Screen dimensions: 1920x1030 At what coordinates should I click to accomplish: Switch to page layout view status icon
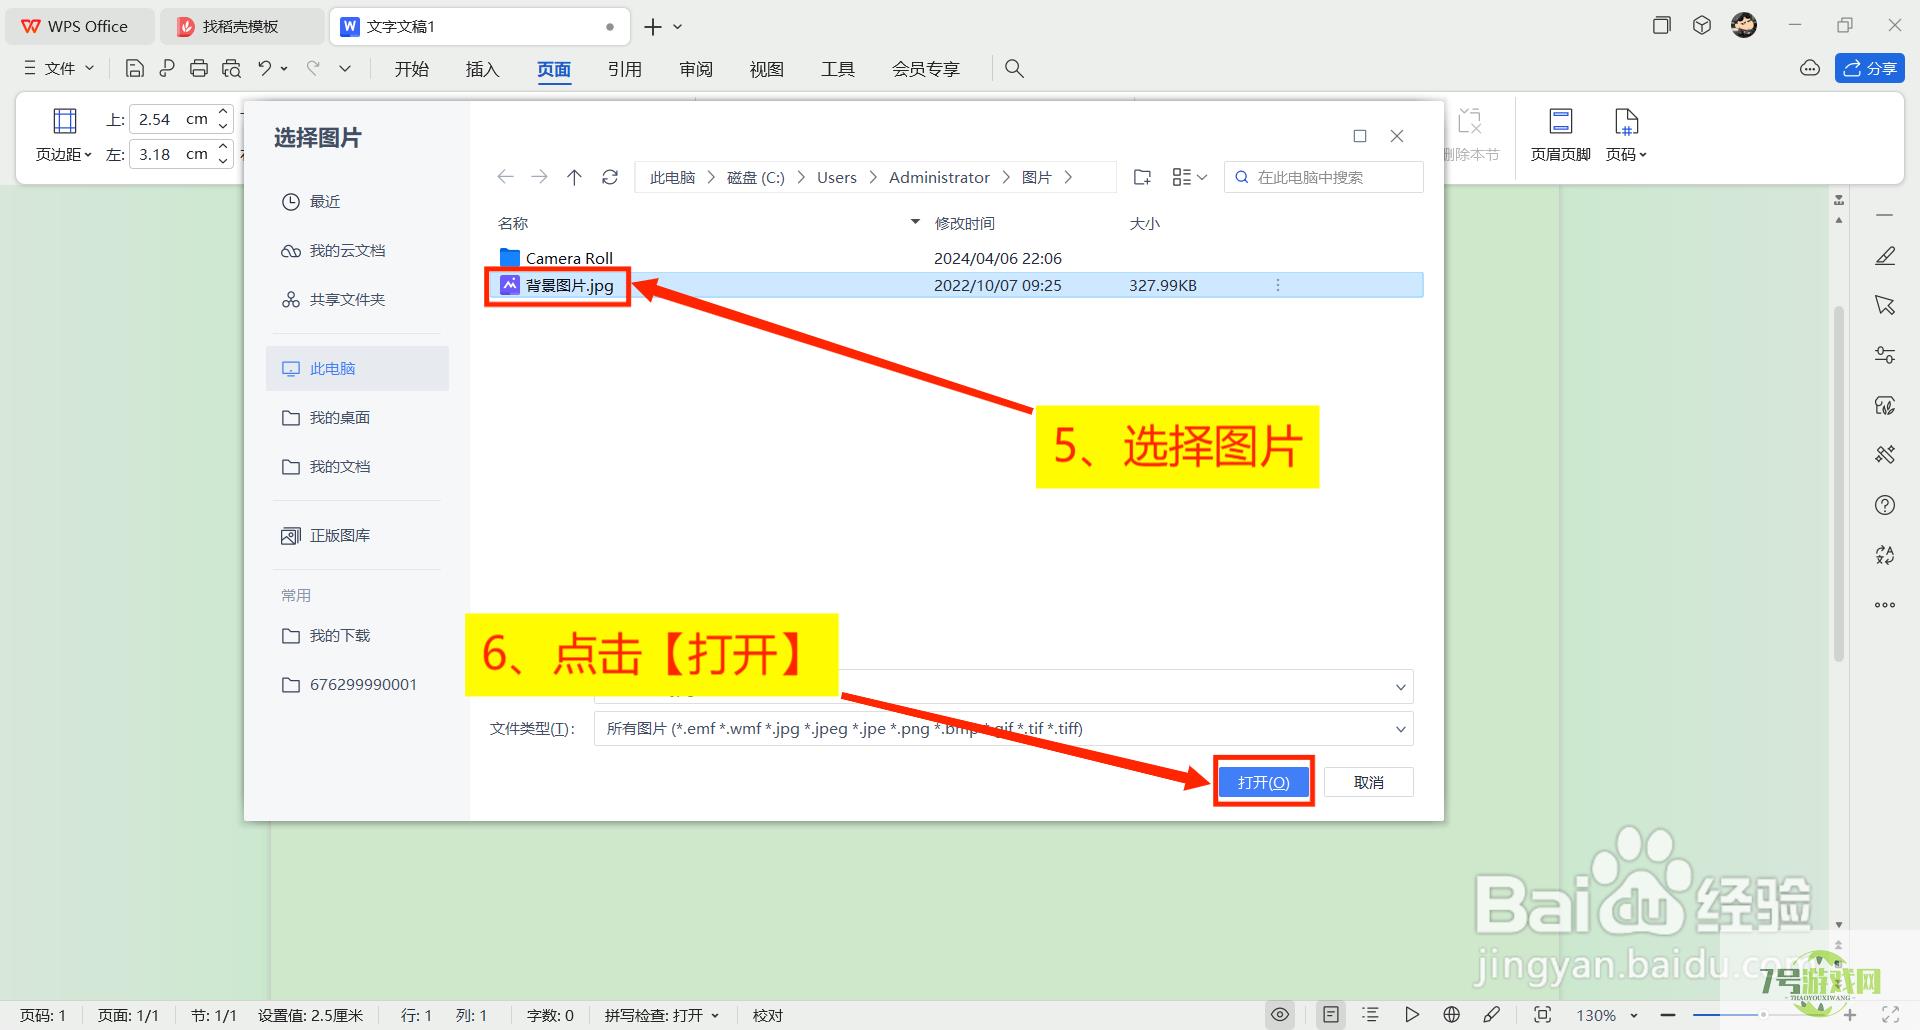click(x=1331, y=1015)
